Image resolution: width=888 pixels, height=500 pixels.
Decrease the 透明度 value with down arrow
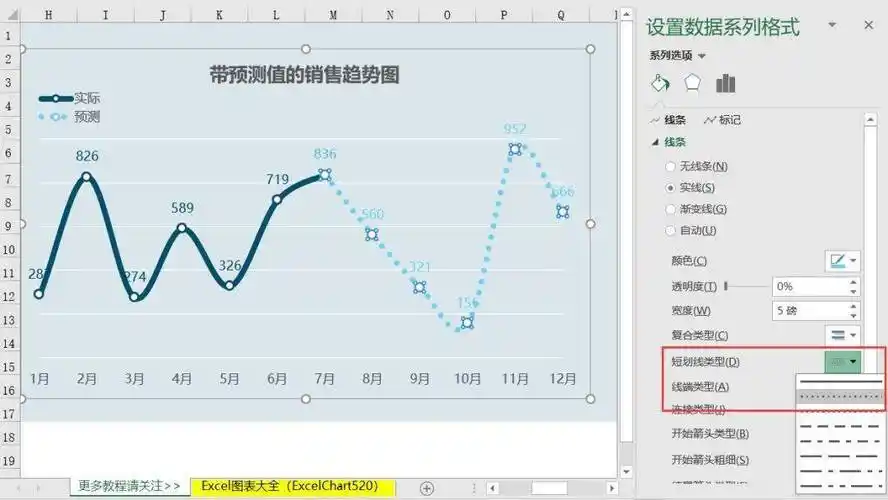coord(853,291)
